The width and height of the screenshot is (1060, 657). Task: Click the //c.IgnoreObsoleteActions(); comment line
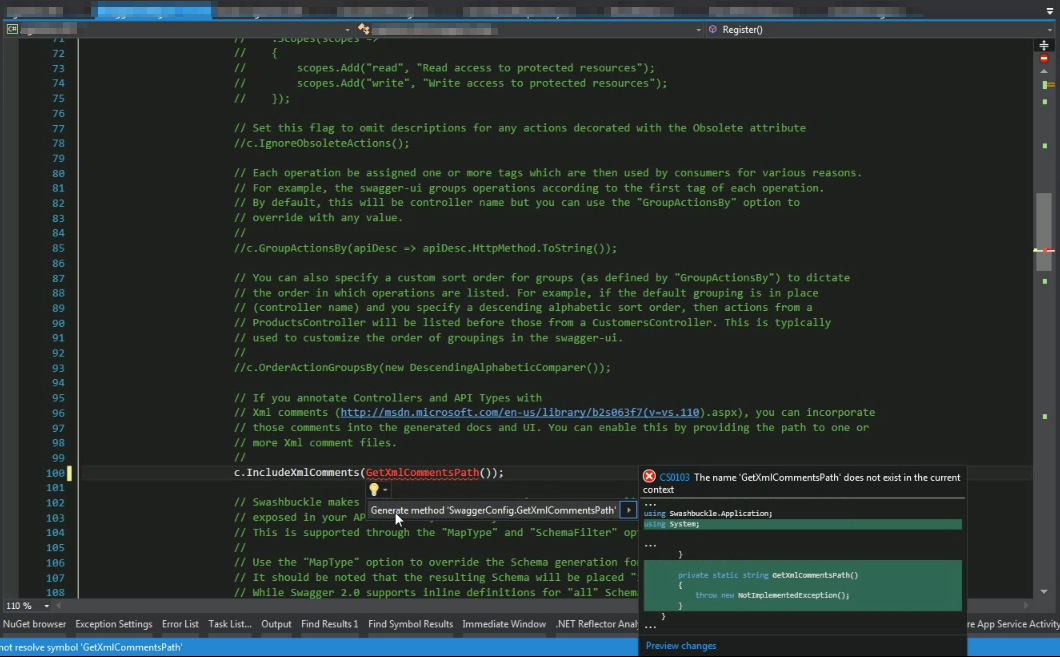322,143
